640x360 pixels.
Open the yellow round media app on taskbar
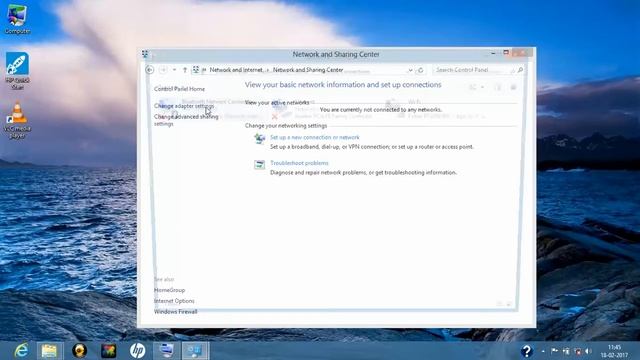[79, 351]
